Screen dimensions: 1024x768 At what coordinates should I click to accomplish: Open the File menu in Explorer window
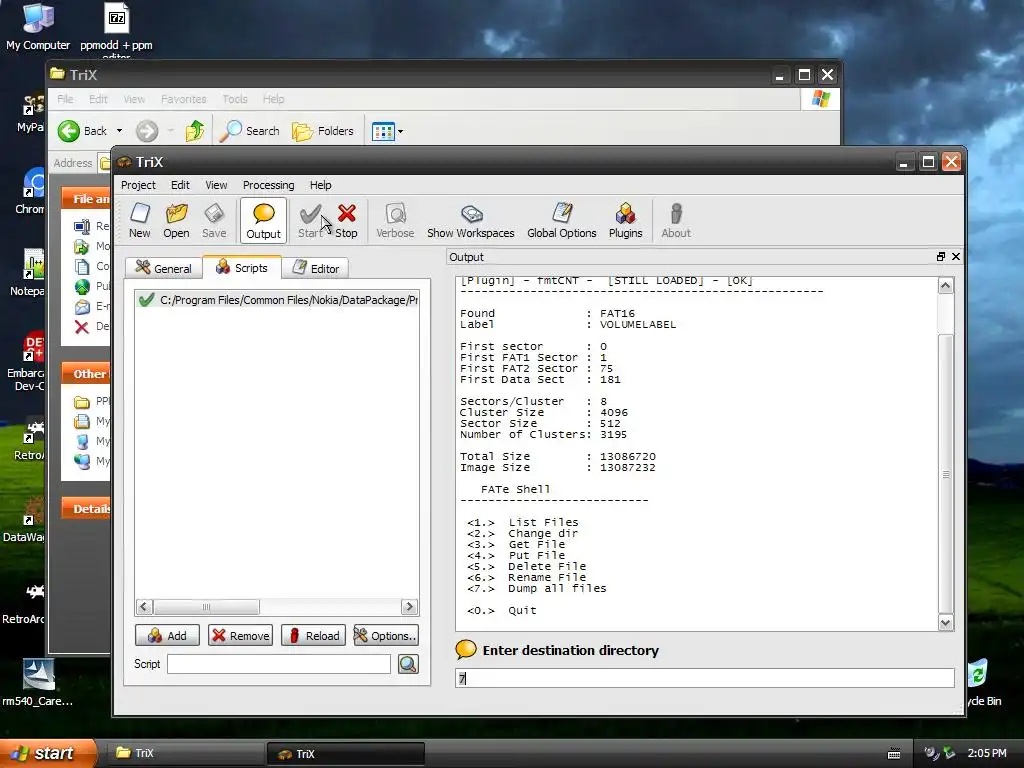tap(65, 99)
